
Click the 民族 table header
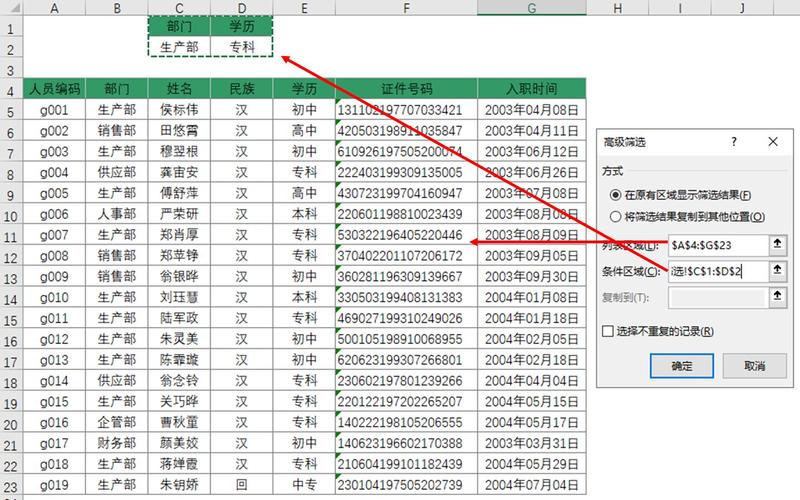(x=241, y=89)
